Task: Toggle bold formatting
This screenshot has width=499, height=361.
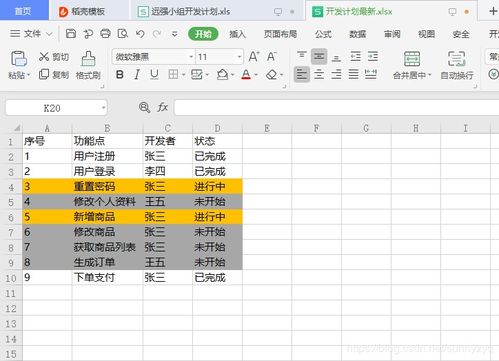Action: click(x=120, y=74)
